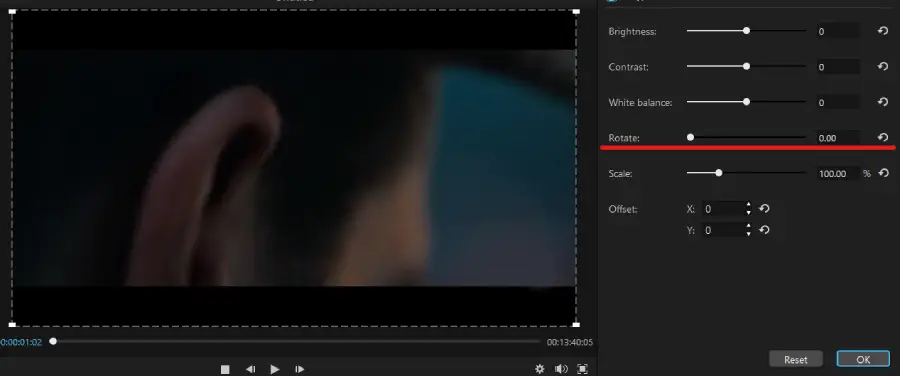Step back one frame

pos(250,369)
